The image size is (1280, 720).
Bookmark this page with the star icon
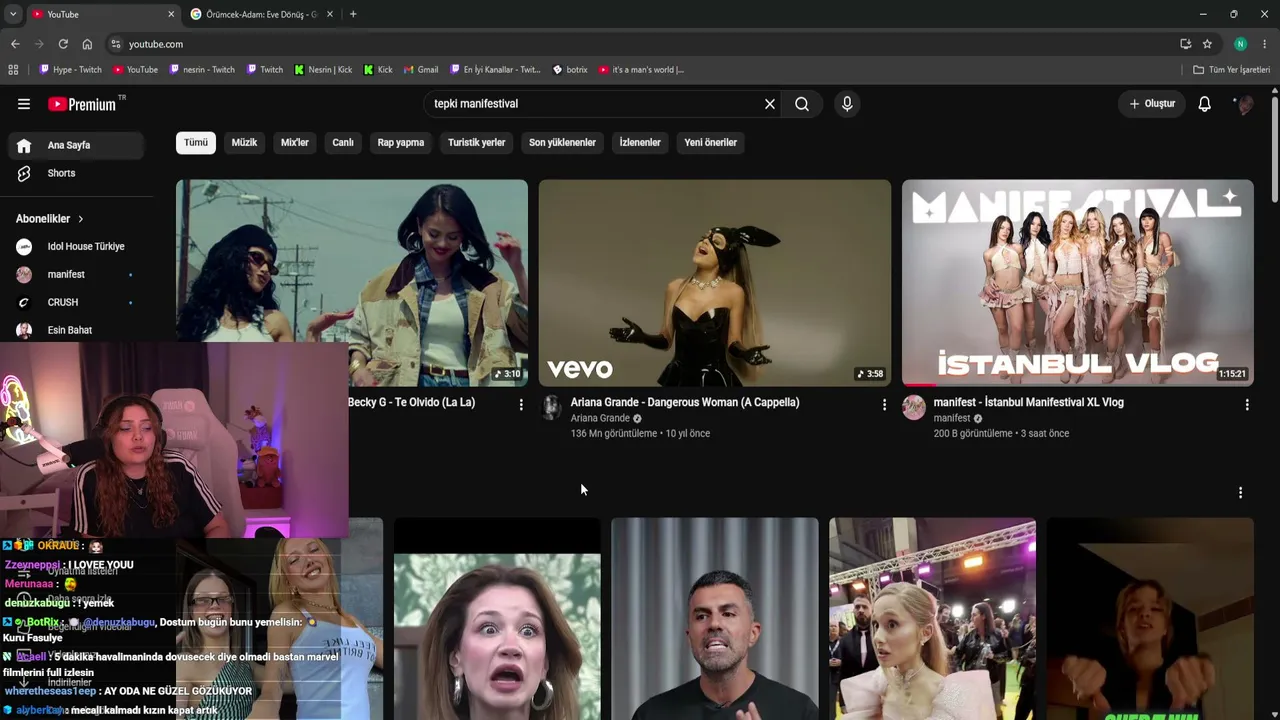point(1208,44)
